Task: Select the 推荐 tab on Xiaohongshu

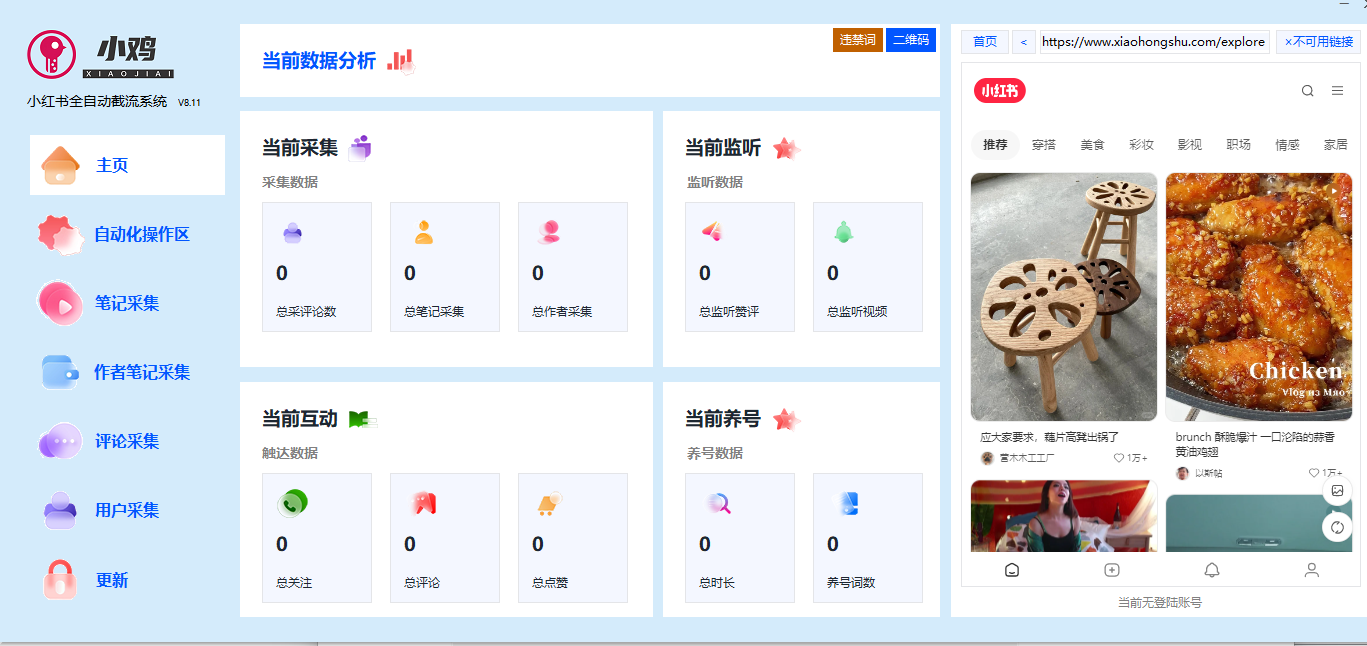Action: [994, 144]
